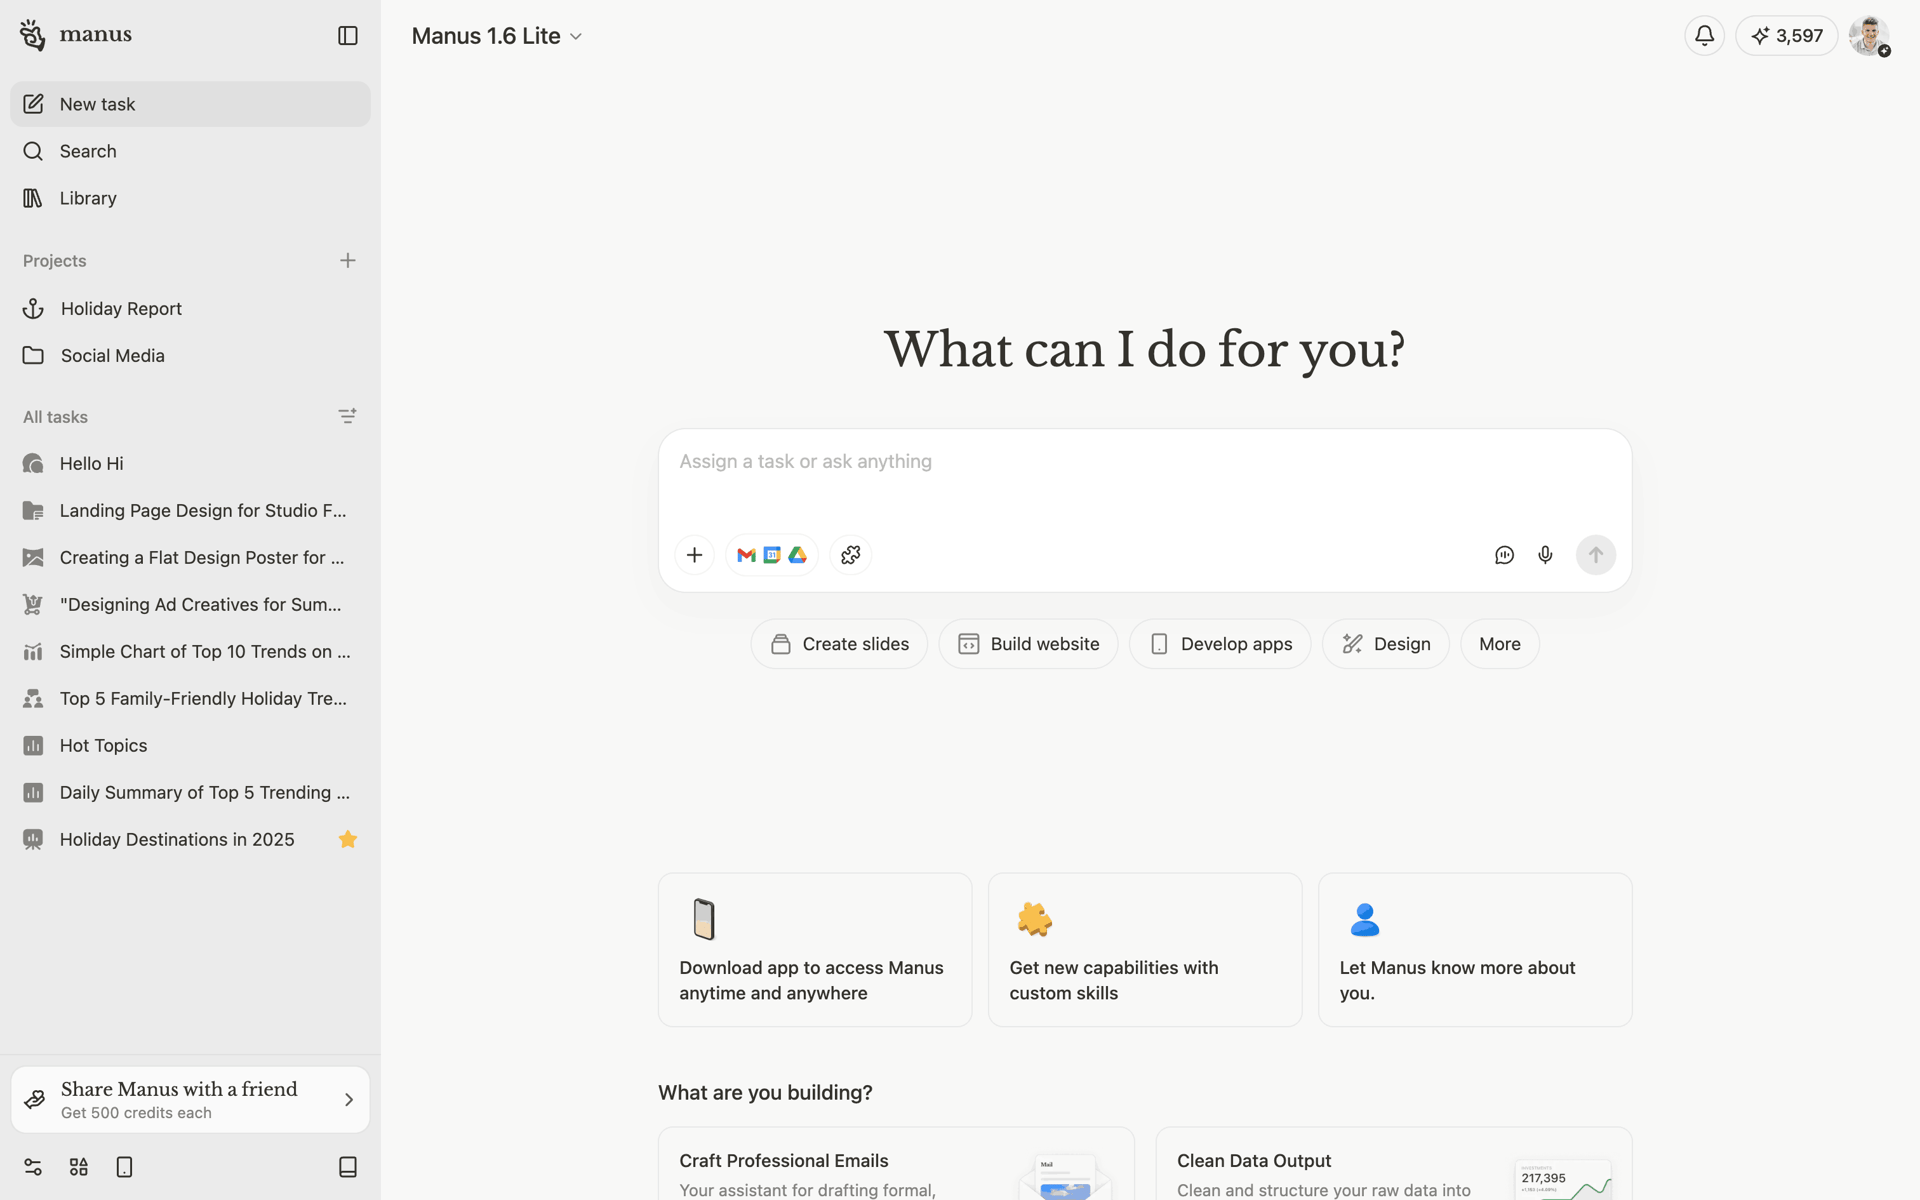Open Creating a Flat Design Poster task
Image resolution: width=1920 pixels, height=1200 pixels.
pyautogui.click(x=190, y=557)
